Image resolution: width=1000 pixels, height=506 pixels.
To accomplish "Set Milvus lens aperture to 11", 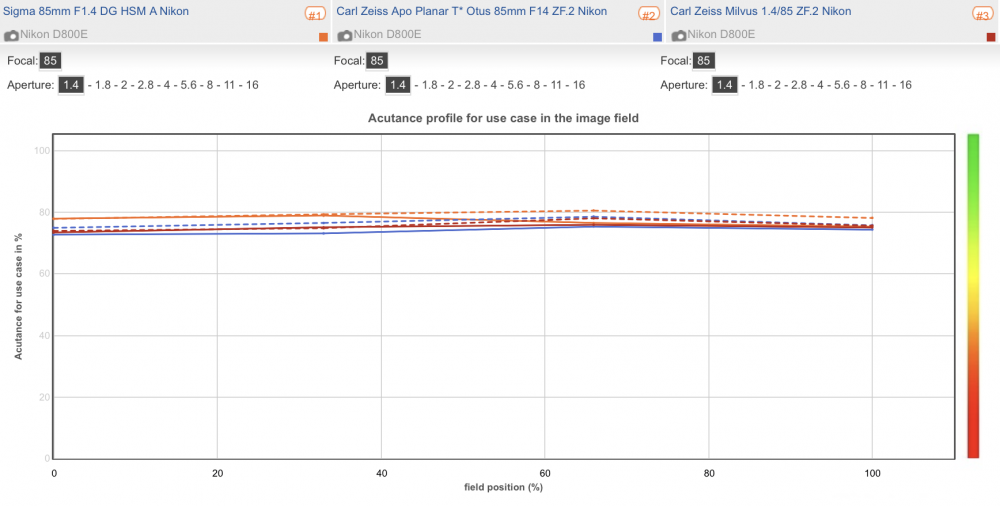I will click(883, 85).
